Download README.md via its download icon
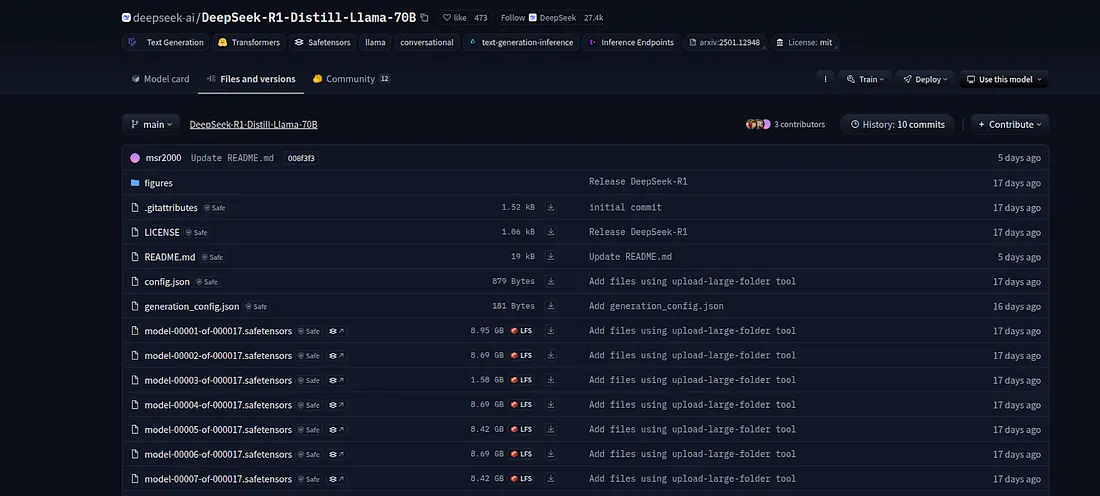Screen dimensions: 1100x496 pos(551,257)
